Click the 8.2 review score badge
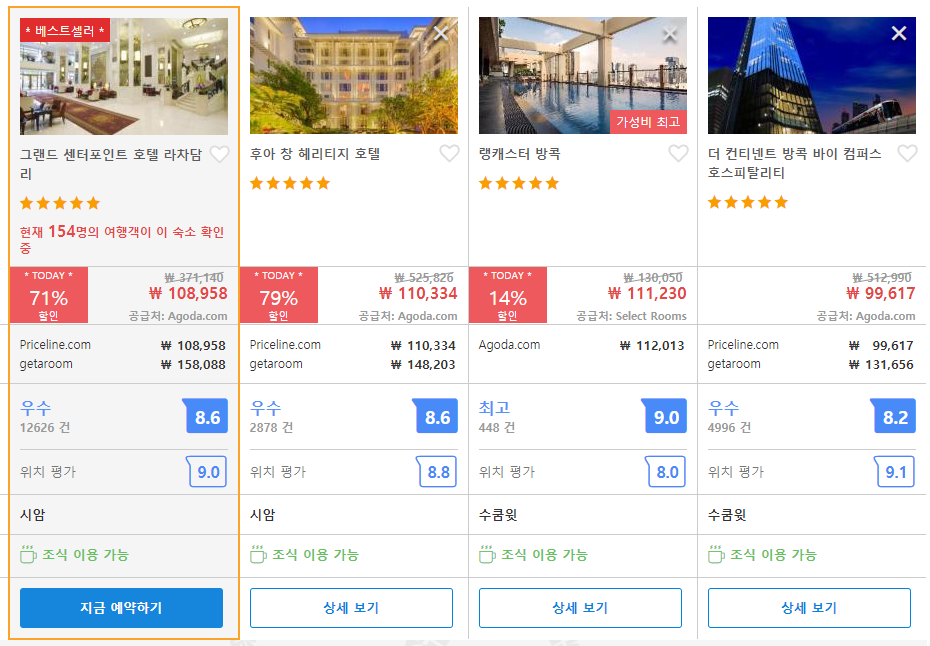The height and width of the screenshot is (646, 930). [894, 416]
